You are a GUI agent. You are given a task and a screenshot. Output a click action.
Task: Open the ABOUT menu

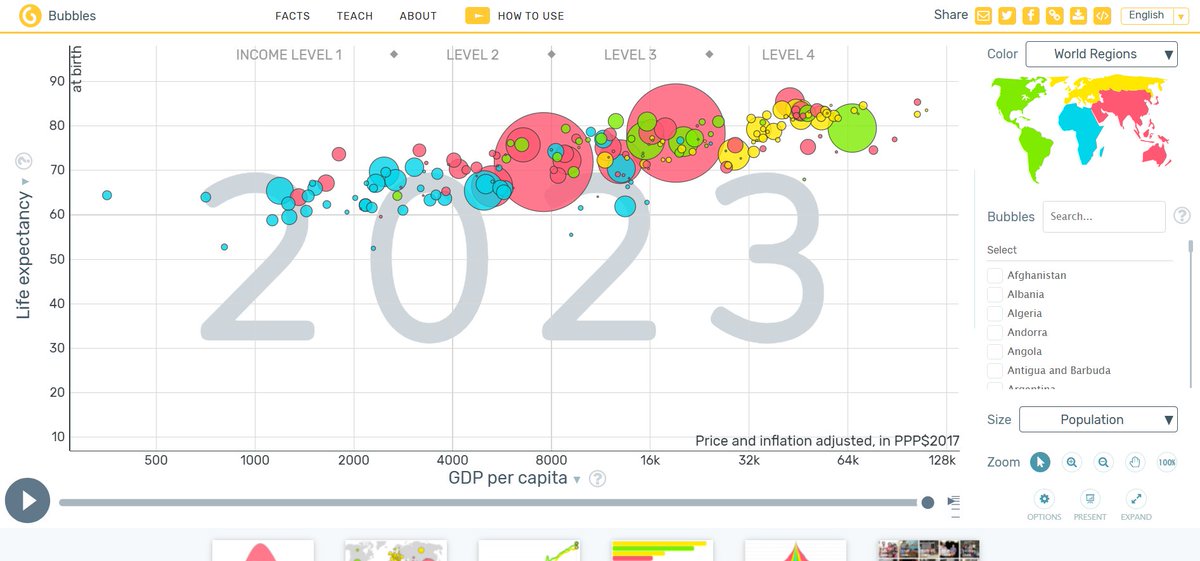(418, 16)
